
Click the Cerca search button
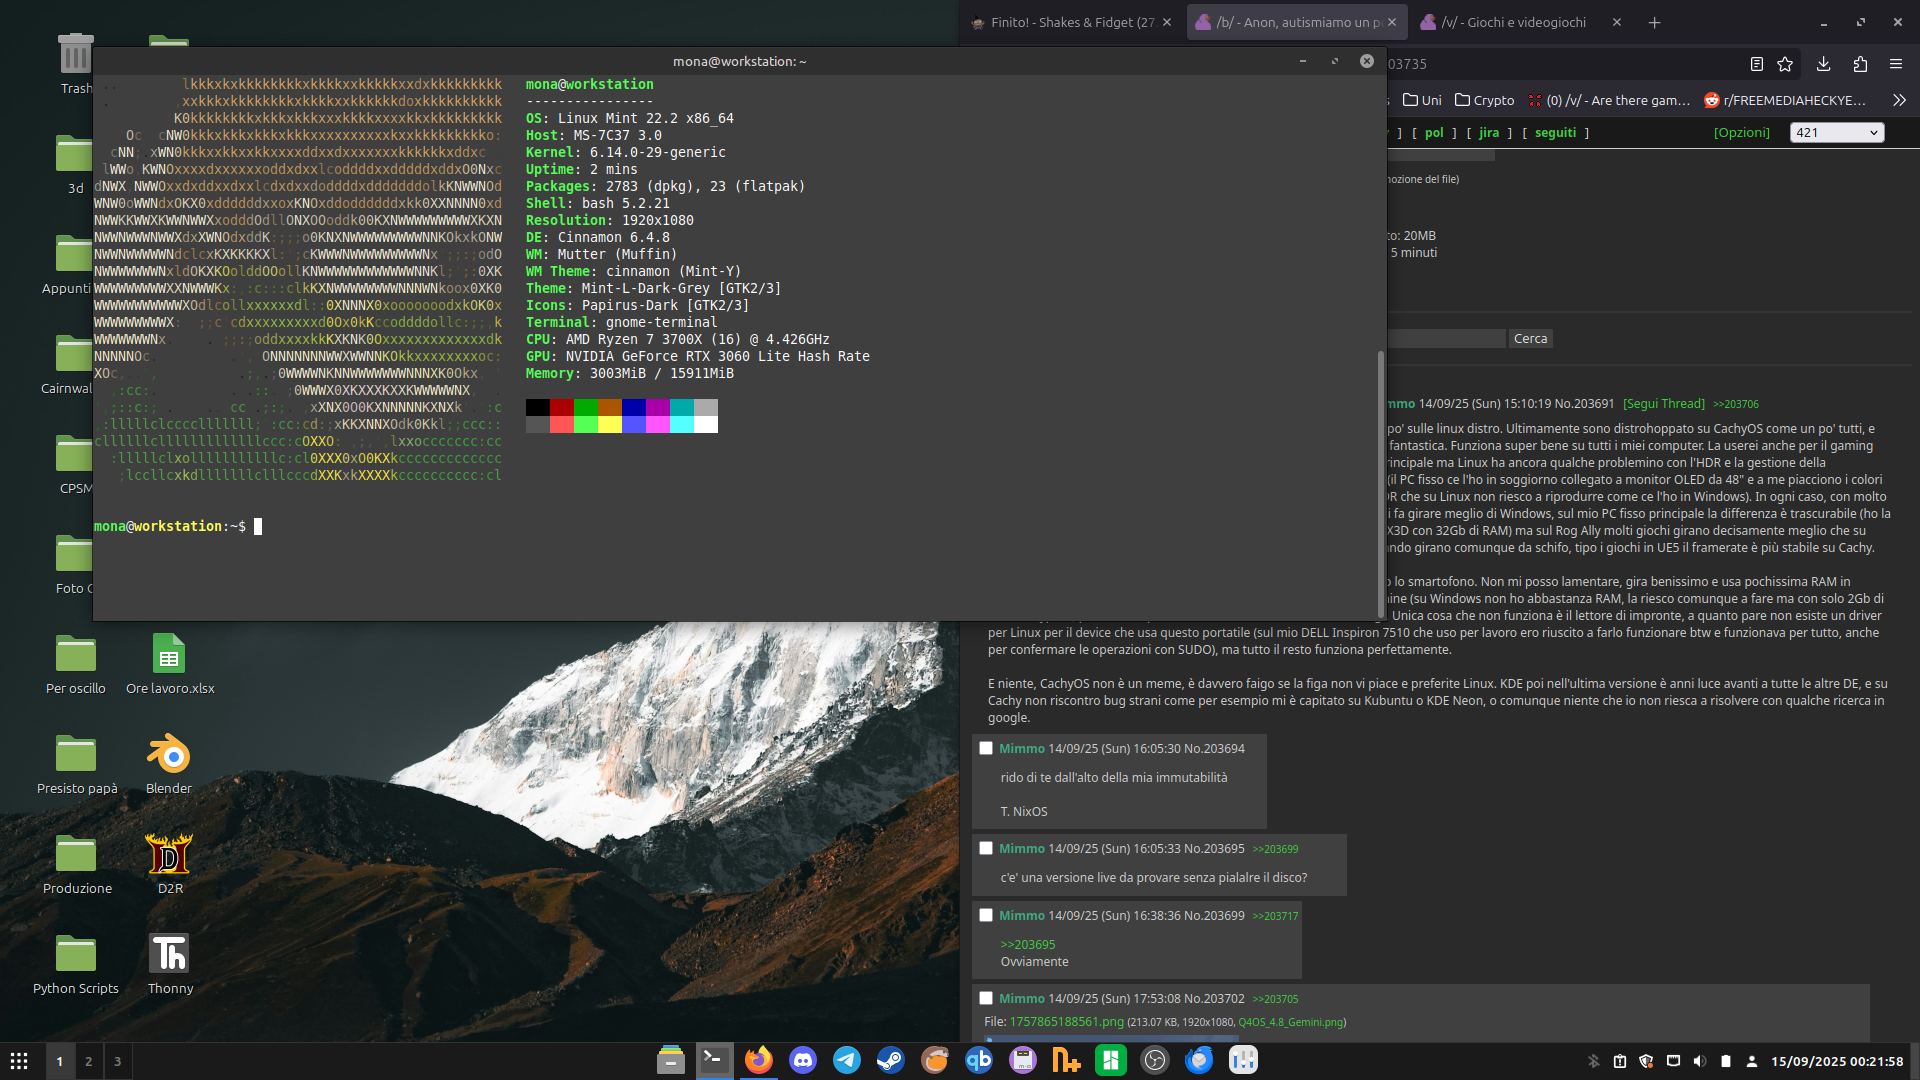pyautogui.click(x=1530, y=339)
